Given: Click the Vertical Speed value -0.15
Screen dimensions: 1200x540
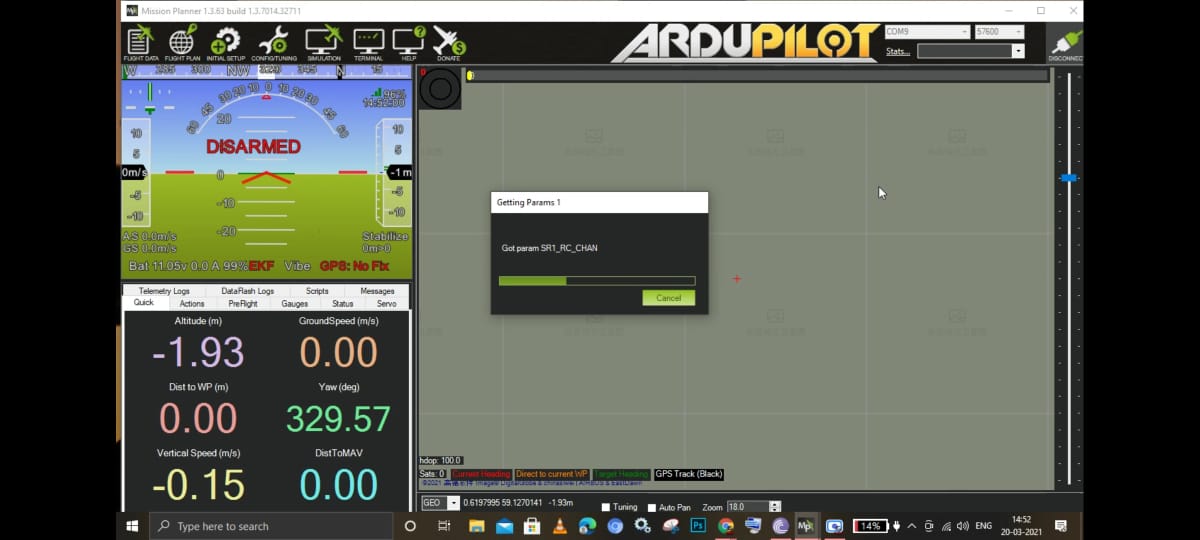Looking at the screenshot, I should (198, 484).
